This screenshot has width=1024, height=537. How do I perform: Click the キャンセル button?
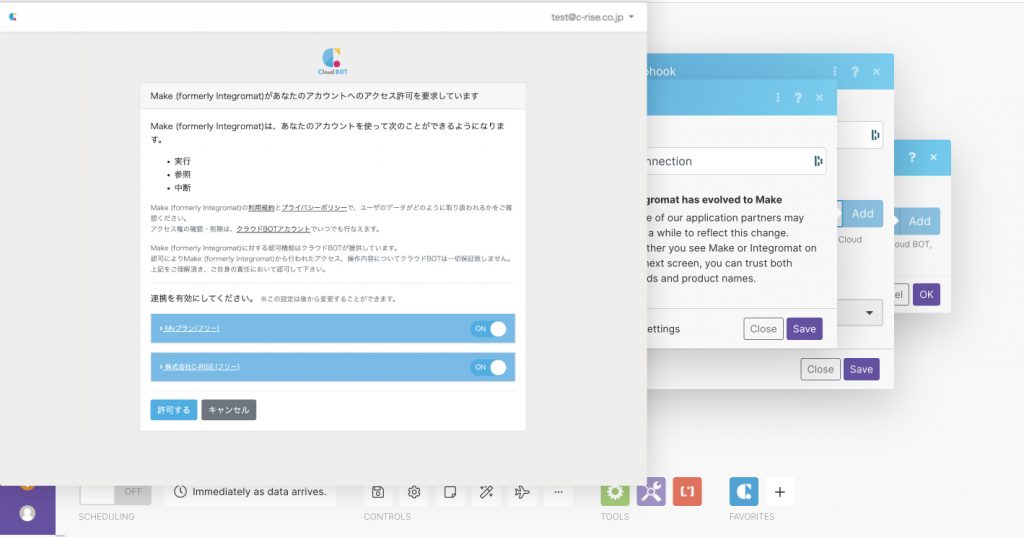pyautogui.click(x=229, y=410)
